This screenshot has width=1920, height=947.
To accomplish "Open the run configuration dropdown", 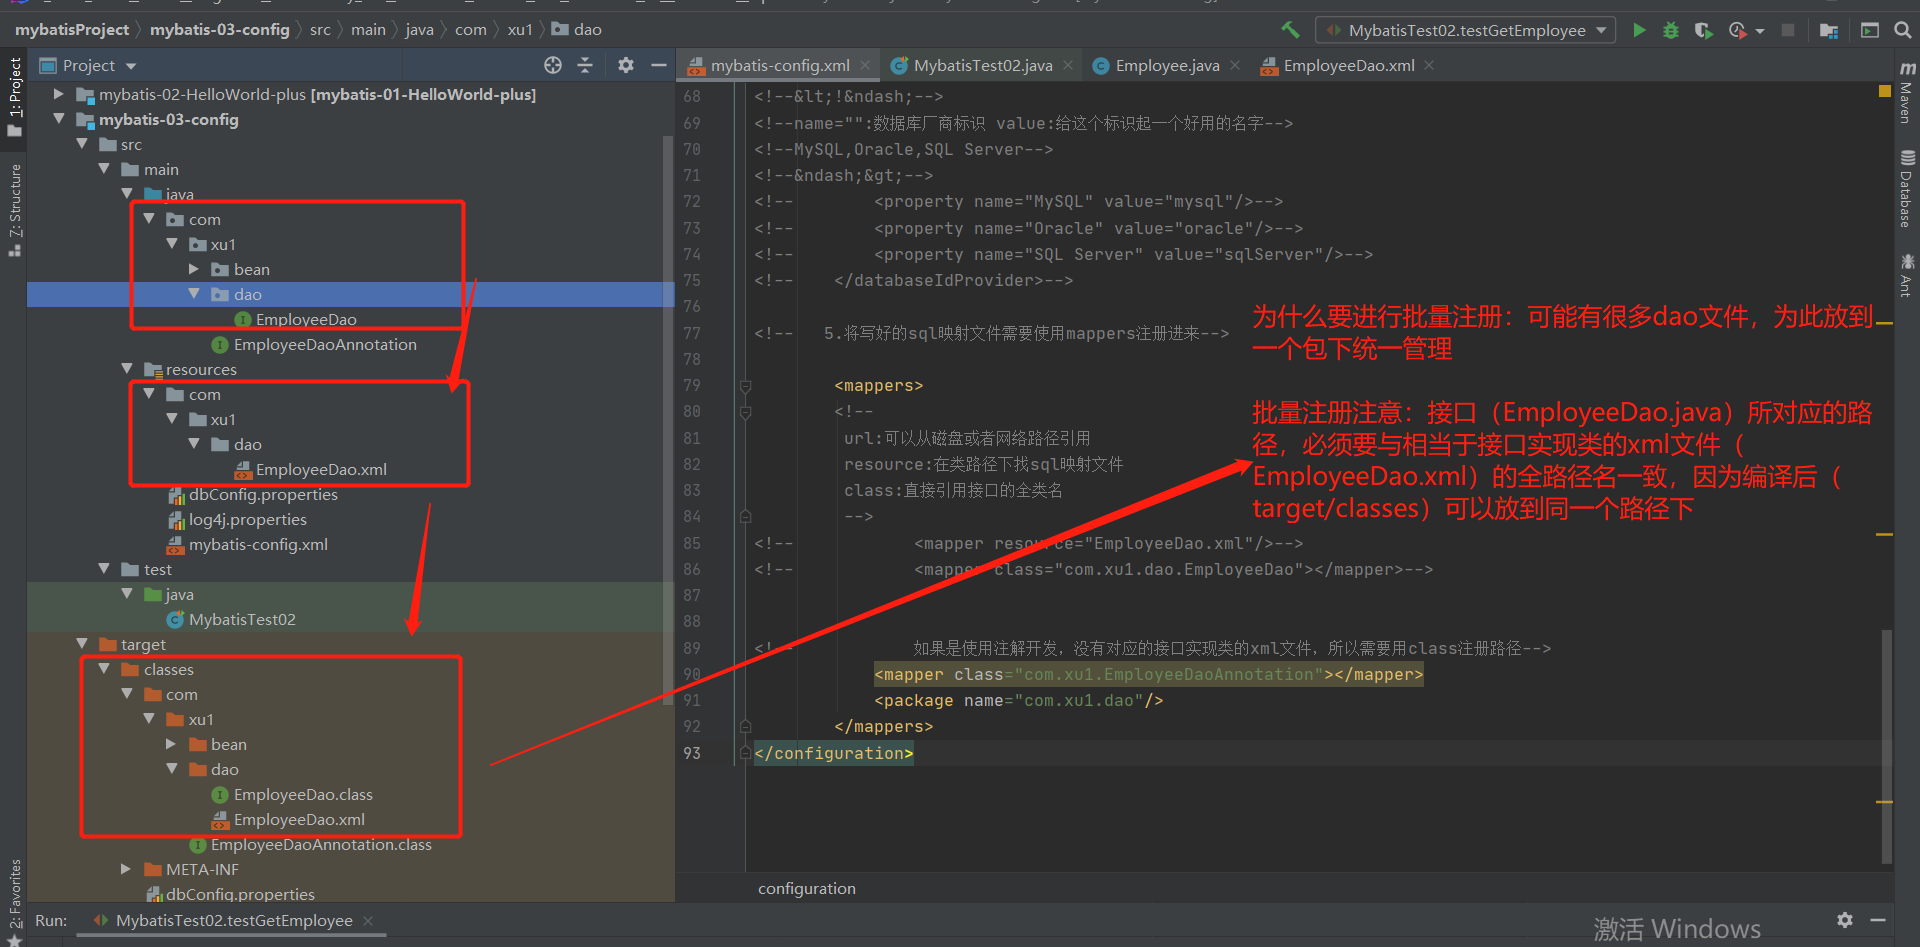I will click(x=1466, y=30).
